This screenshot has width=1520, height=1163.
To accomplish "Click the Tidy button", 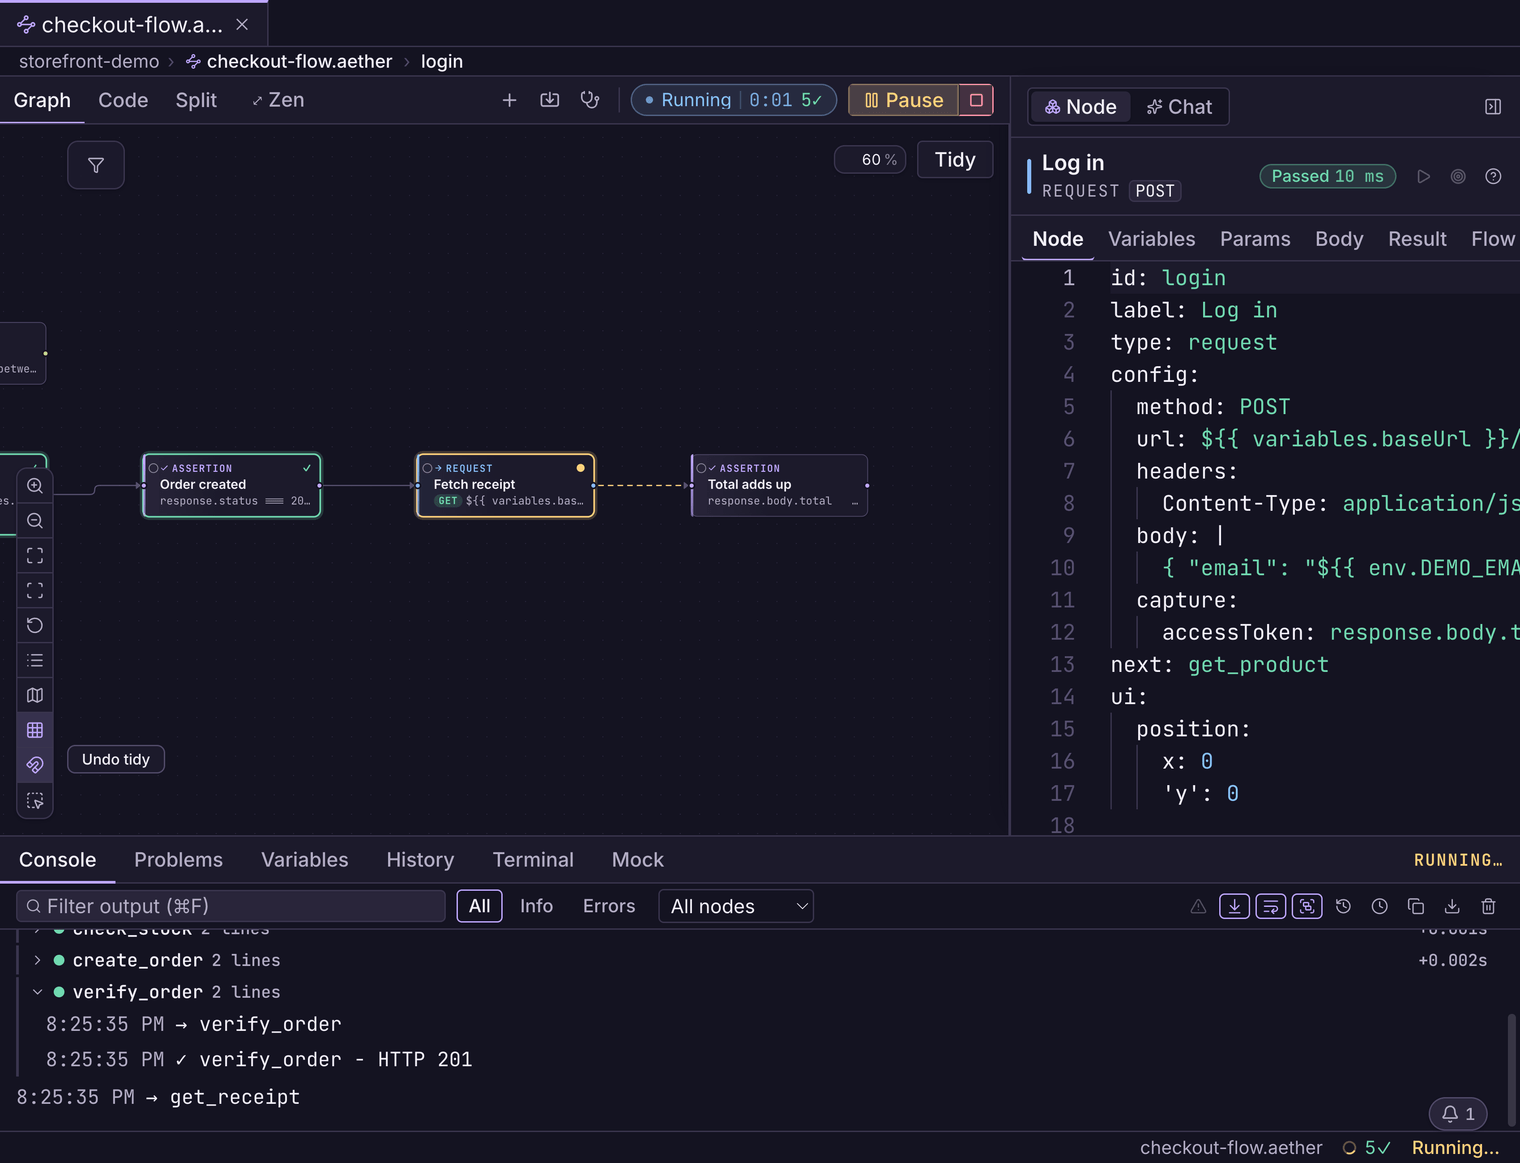I will (955, 160).
